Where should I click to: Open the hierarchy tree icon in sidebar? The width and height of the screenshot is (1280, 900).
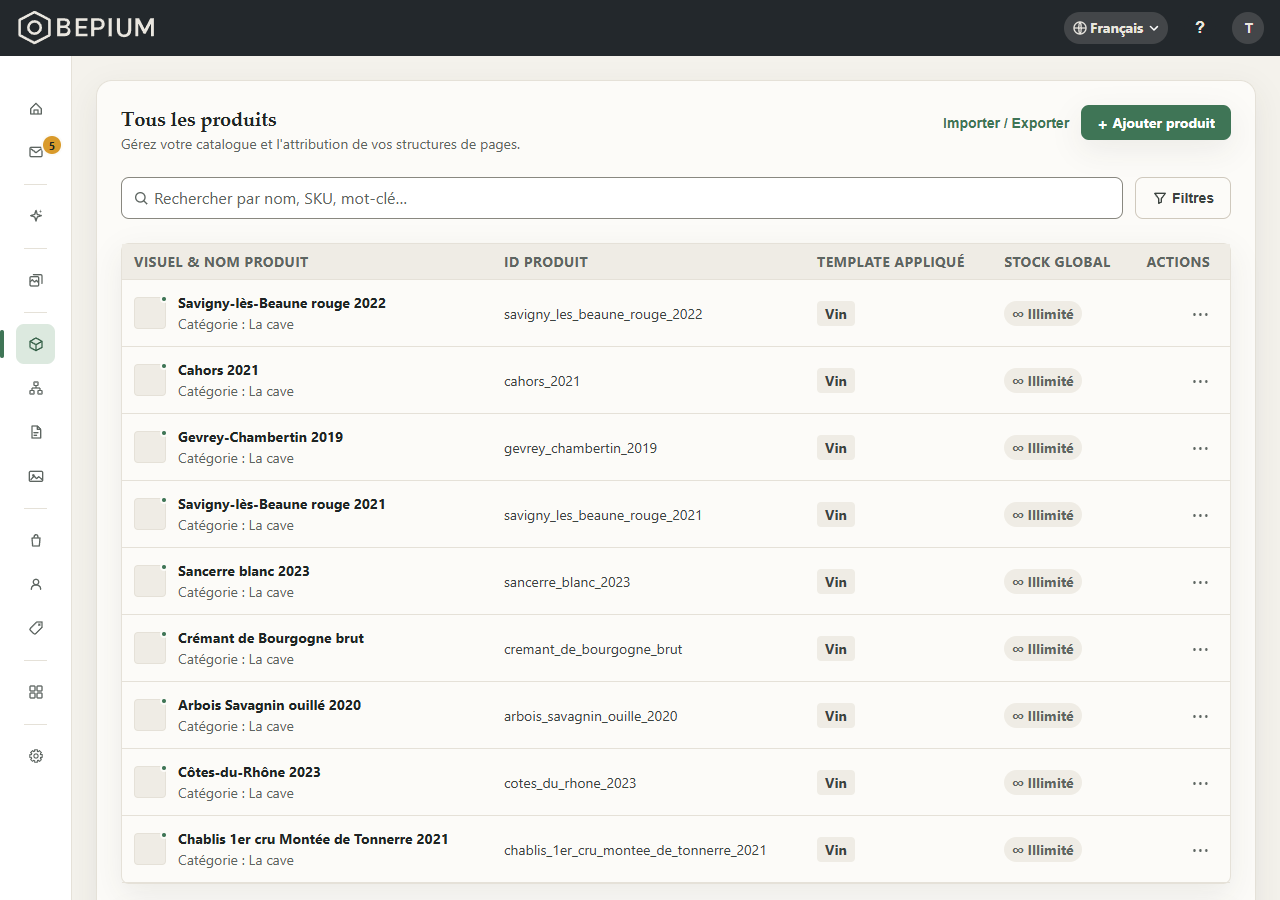click(36, 388)
